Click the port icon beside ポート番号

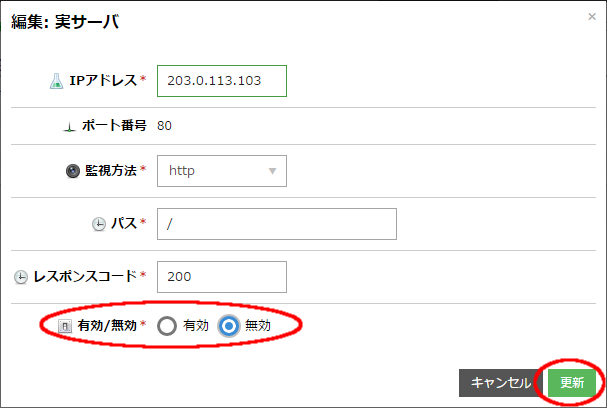tap(69, 127)
